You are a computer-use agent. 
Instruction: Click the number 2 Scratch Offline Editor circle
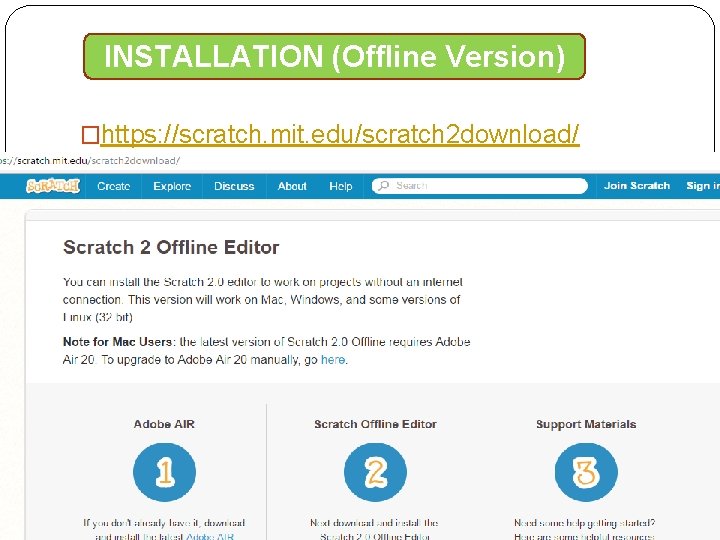point(375,472)
